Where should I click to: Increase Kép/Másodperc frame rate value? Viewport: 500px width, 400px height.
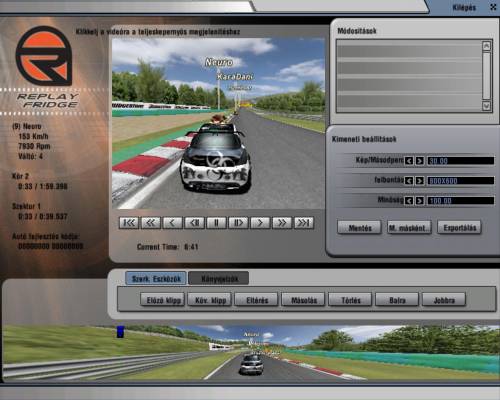420,161
